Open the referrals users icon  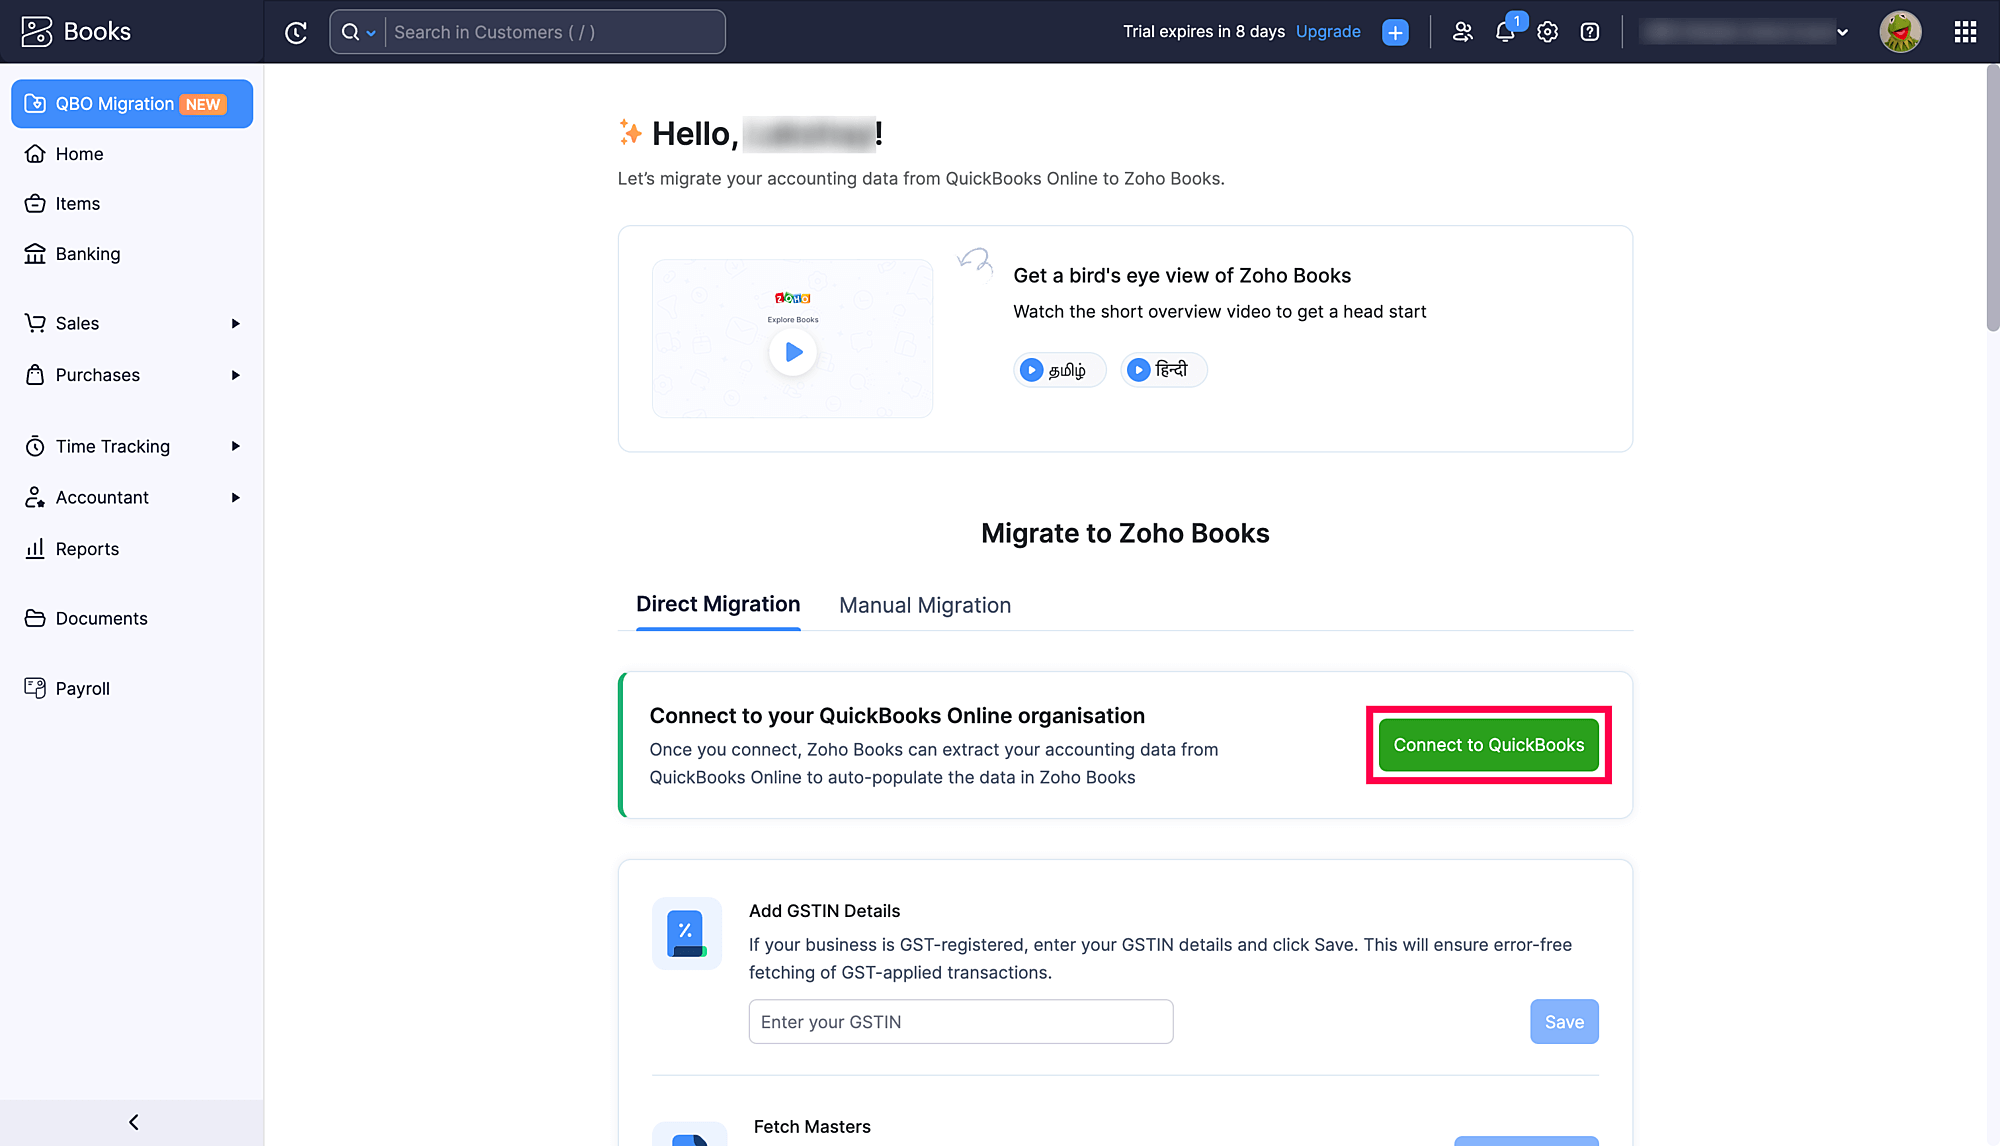[x=1462, y=32]
